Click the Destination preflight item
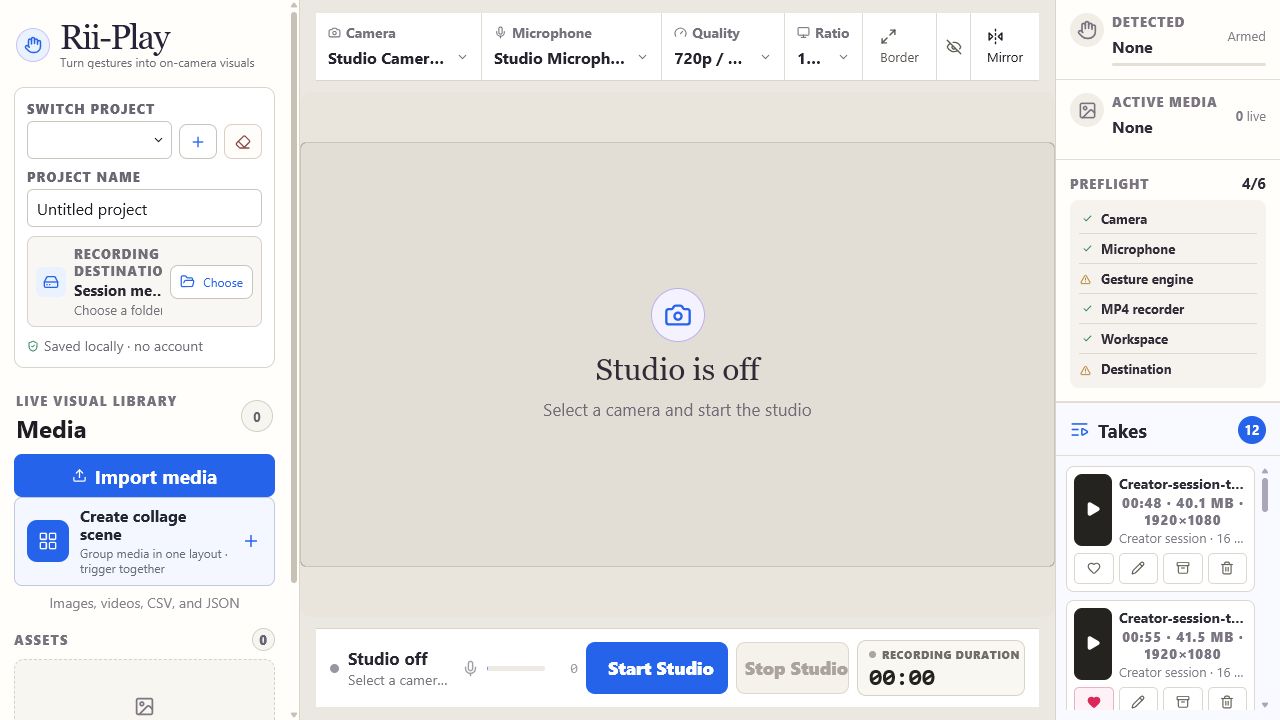The width and height of the screenshot is (1280, 720). point(1168,369)
